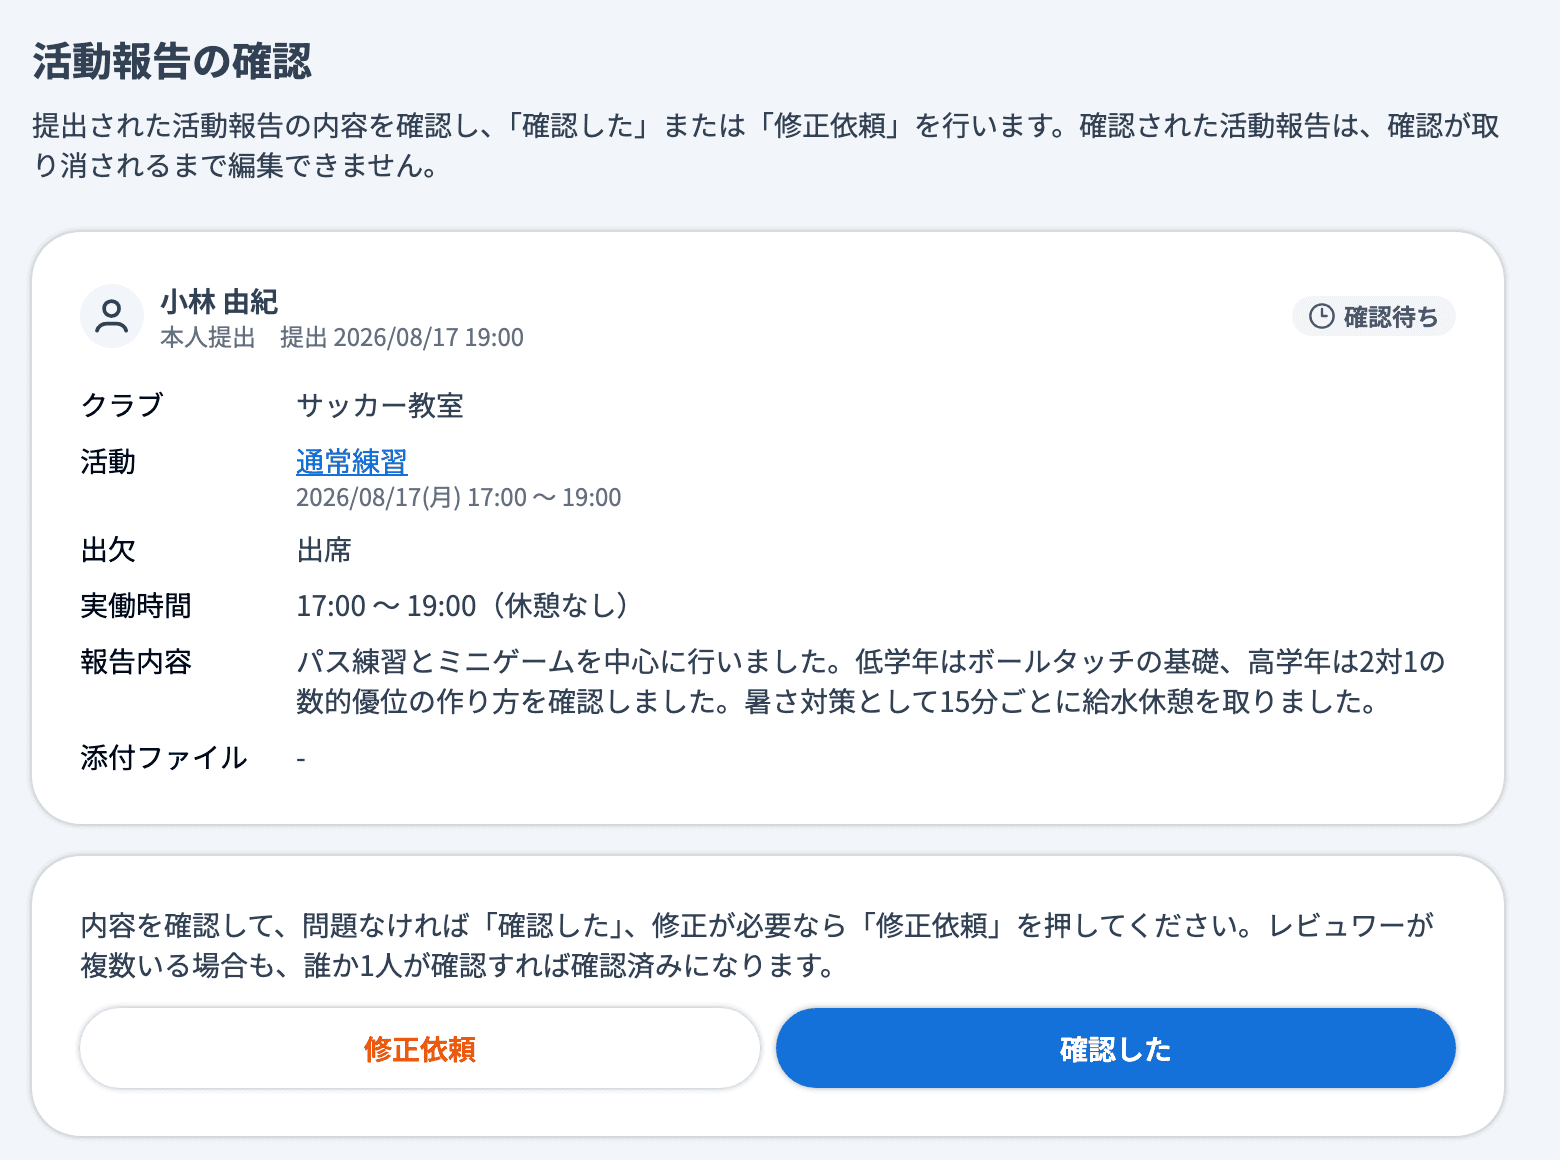The image size is (1560, 1160).
Task: Click the clock icon in 確認待ち badge
Action: coord(1322,317)
